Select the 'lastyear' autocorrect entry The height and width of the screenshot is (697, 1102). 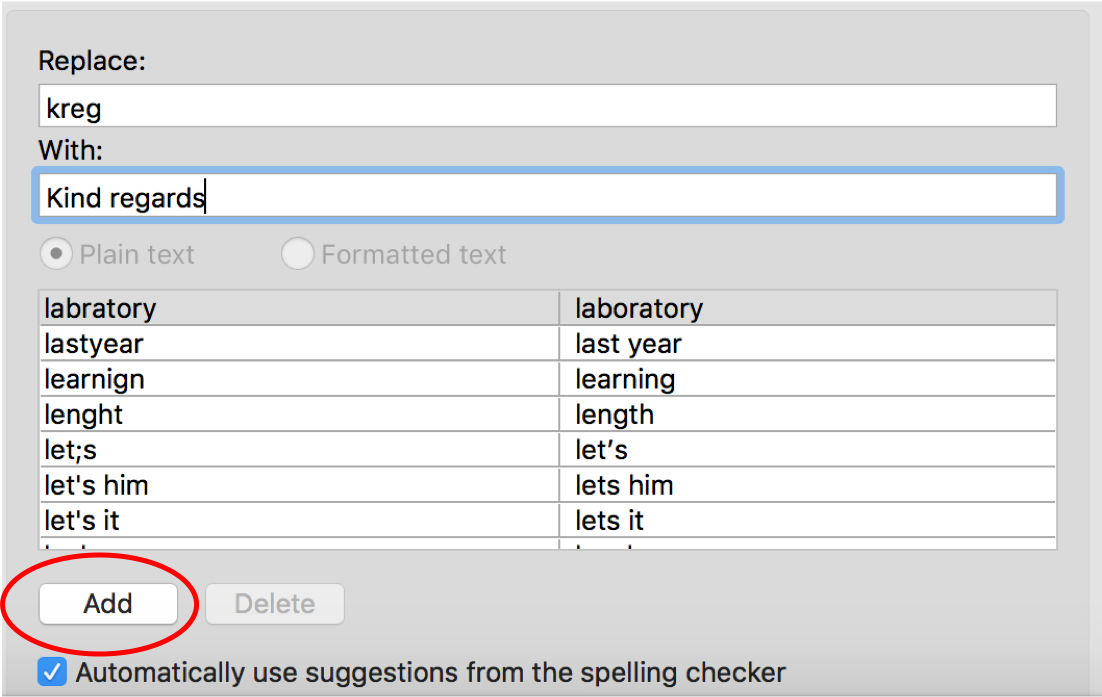94,344
